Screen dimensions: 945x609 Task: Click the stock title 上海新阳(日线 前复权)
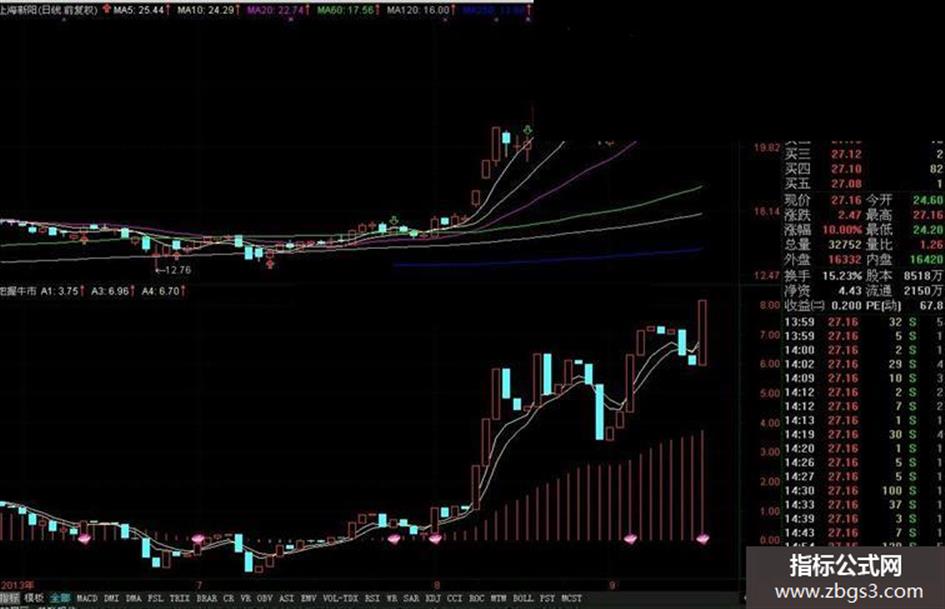pos(49,10)
